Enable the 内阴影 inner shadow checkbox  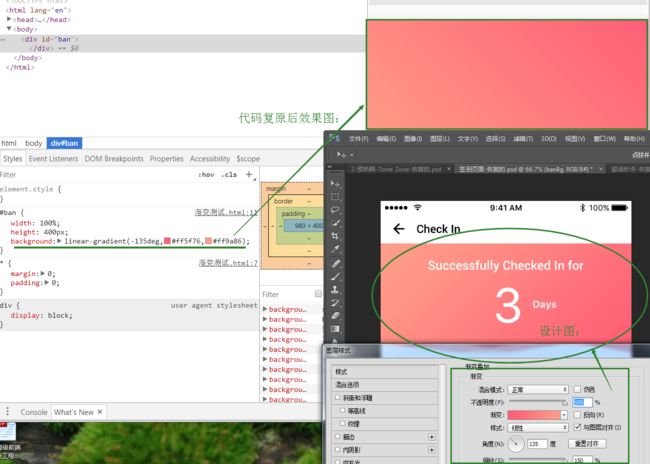point(337,449)
